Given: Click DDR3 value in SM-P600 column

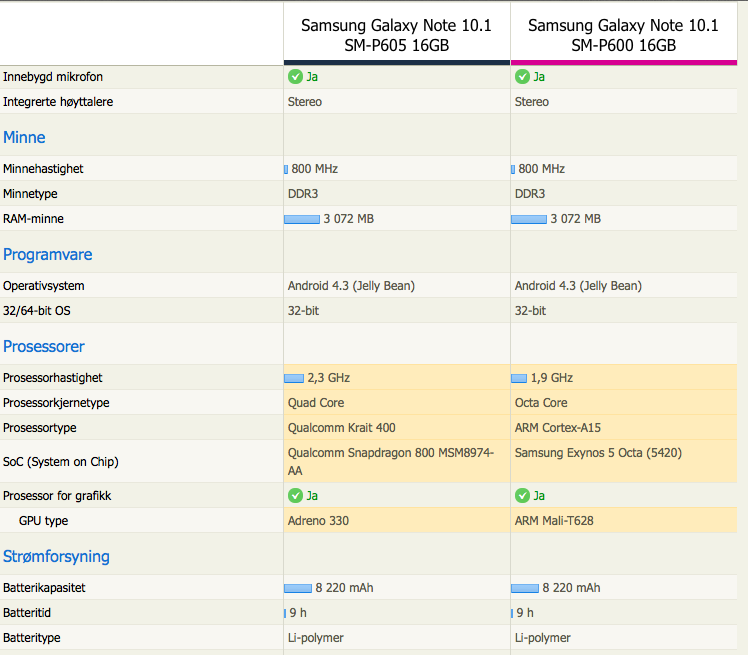Looking at the screenshot, I should [530, 194].
